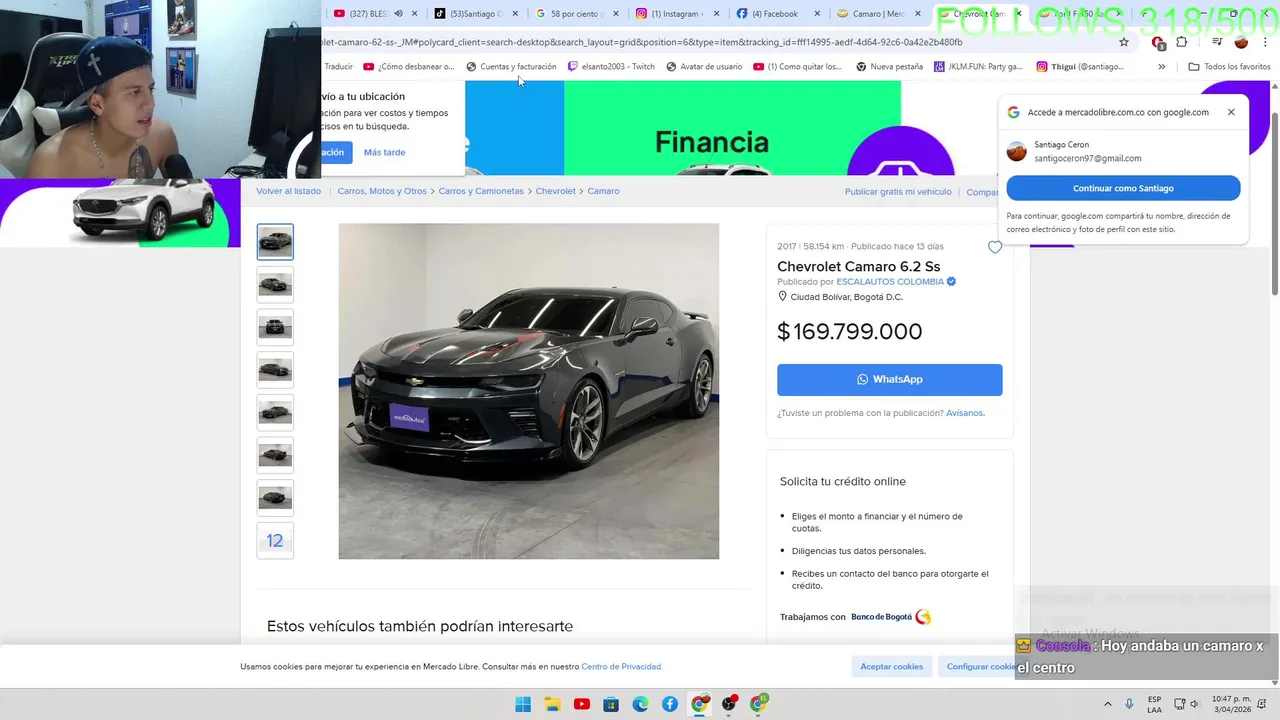Mute the audio icon on YouTube tab
This screenshot has width=1280, height=720.
[x=399, y=14]
